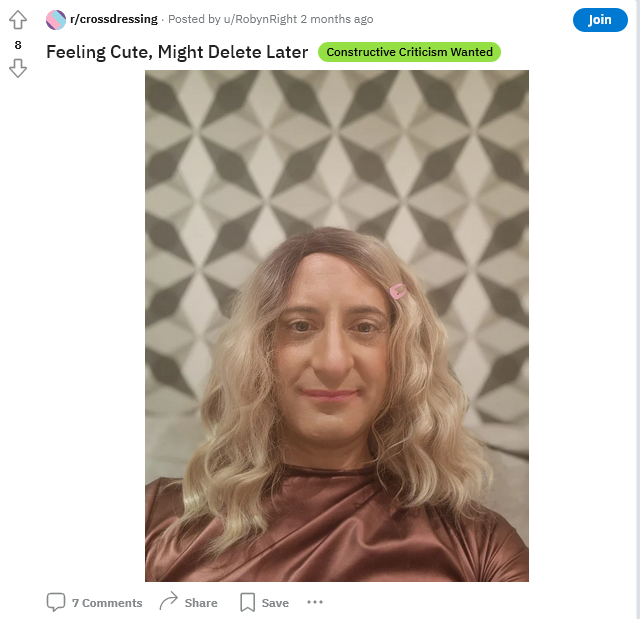Click the Posted by text
Viewport: 640px width, 619px height.
coord(194,19)
